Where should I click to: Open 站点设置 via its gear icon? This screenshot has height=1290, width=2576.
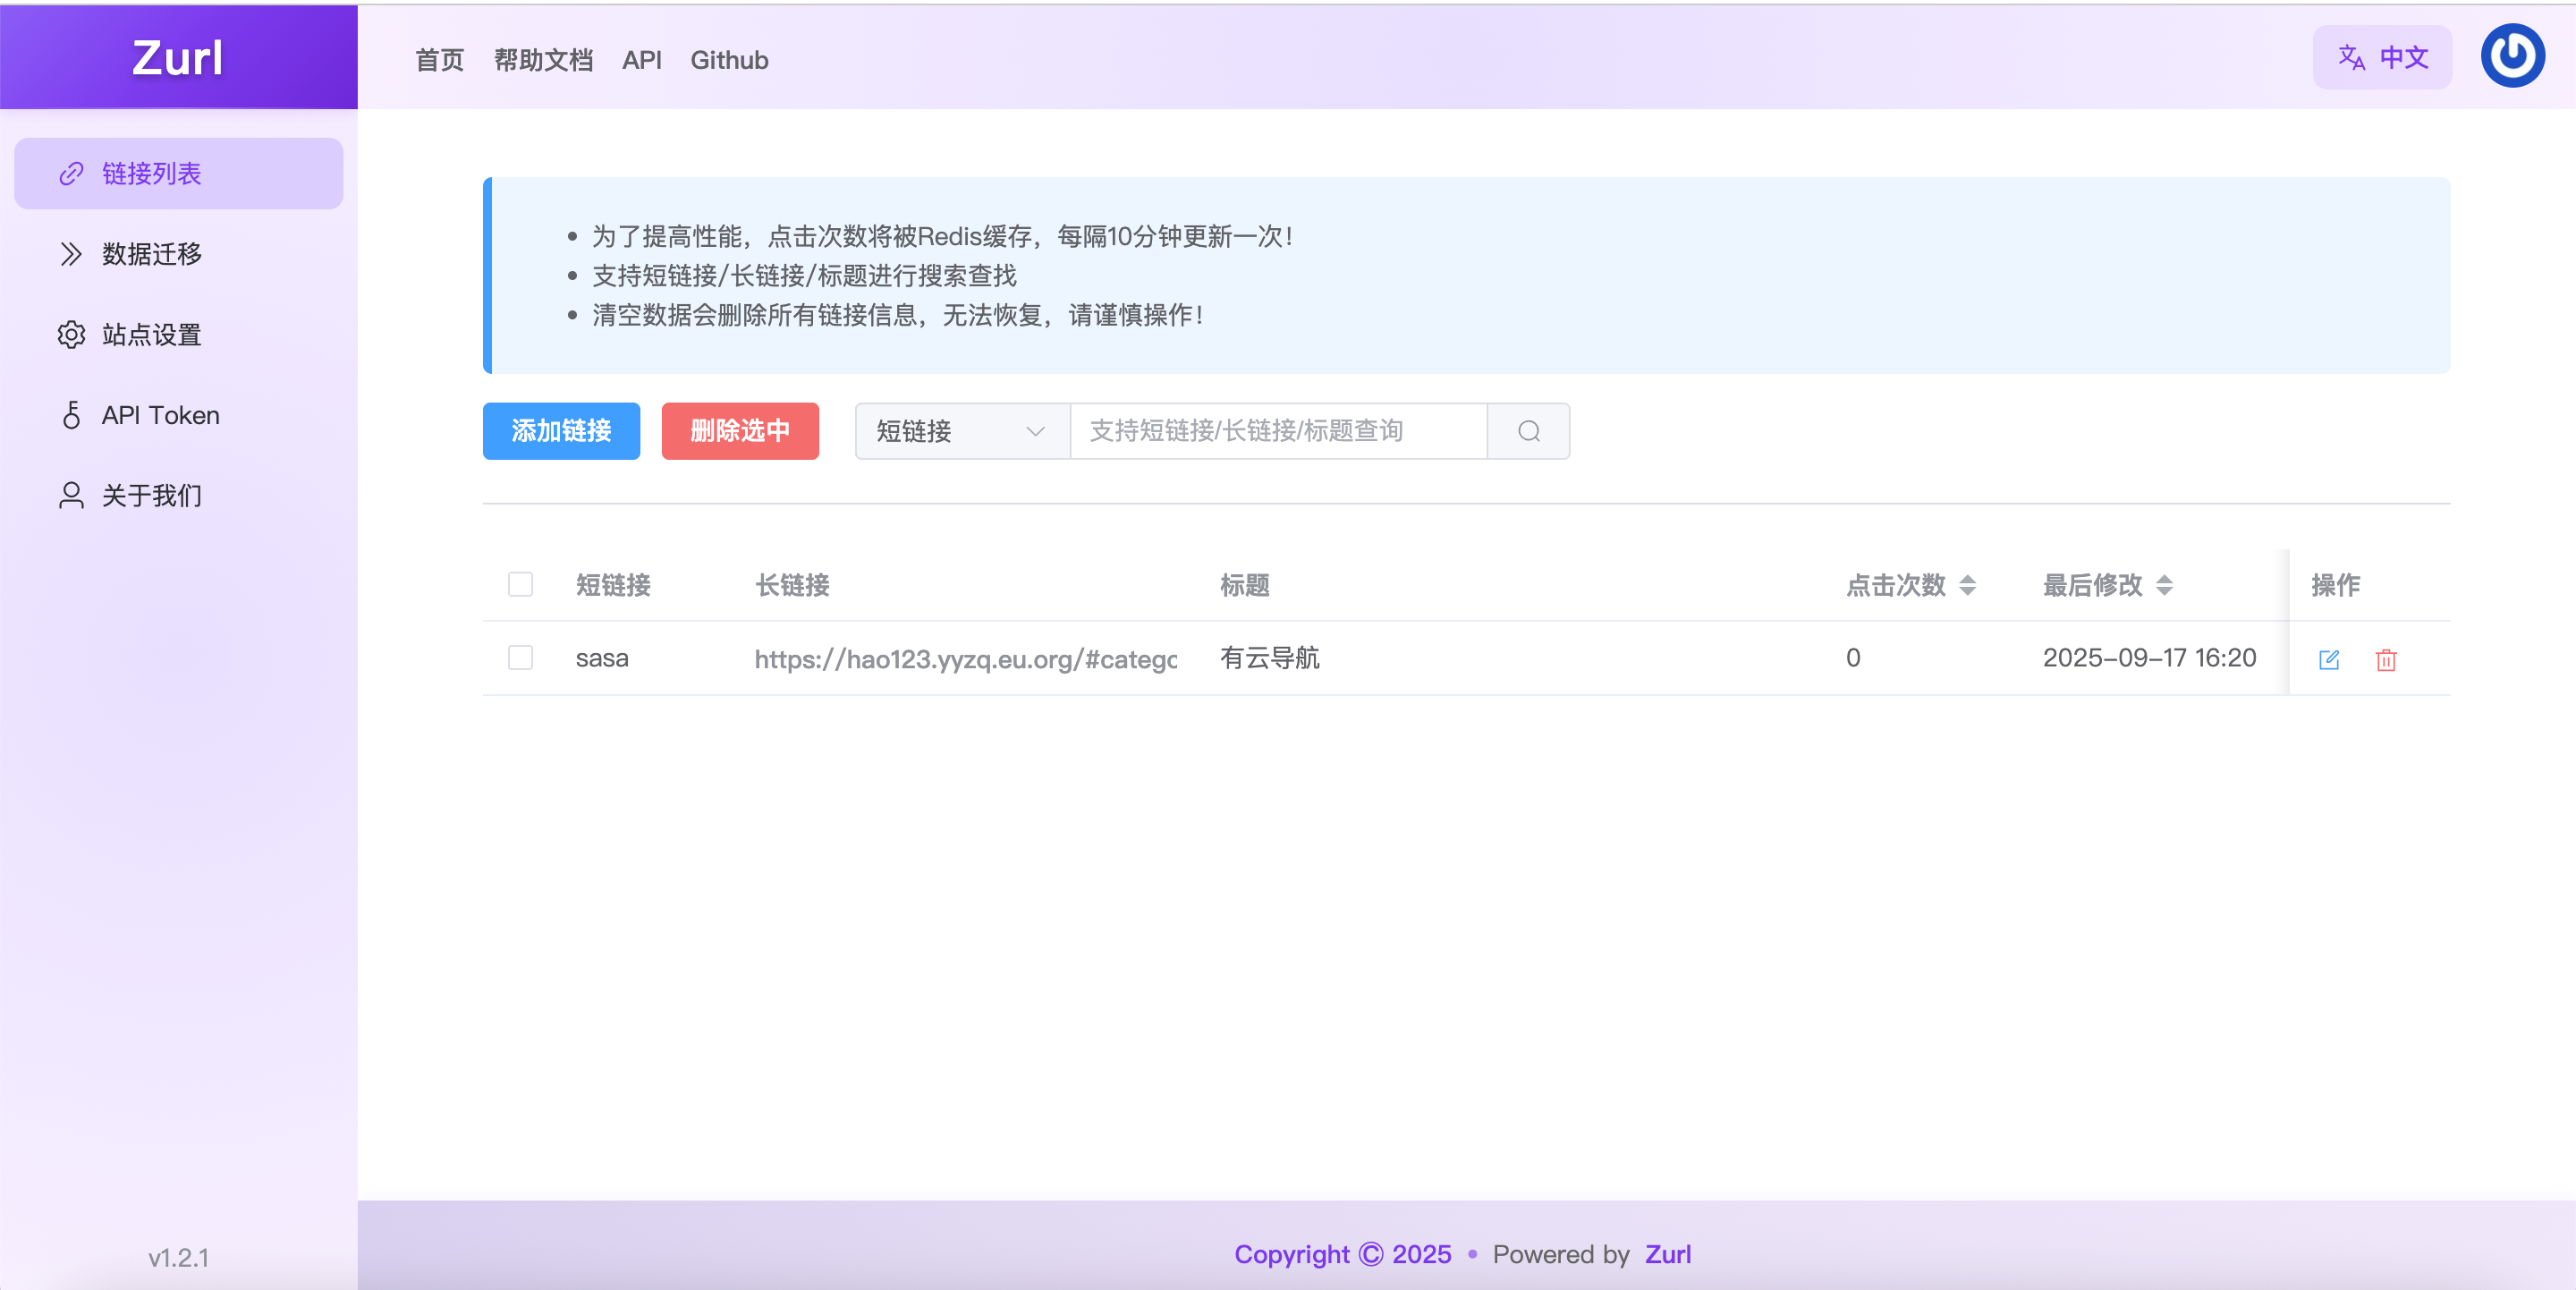tap(71, 334)
